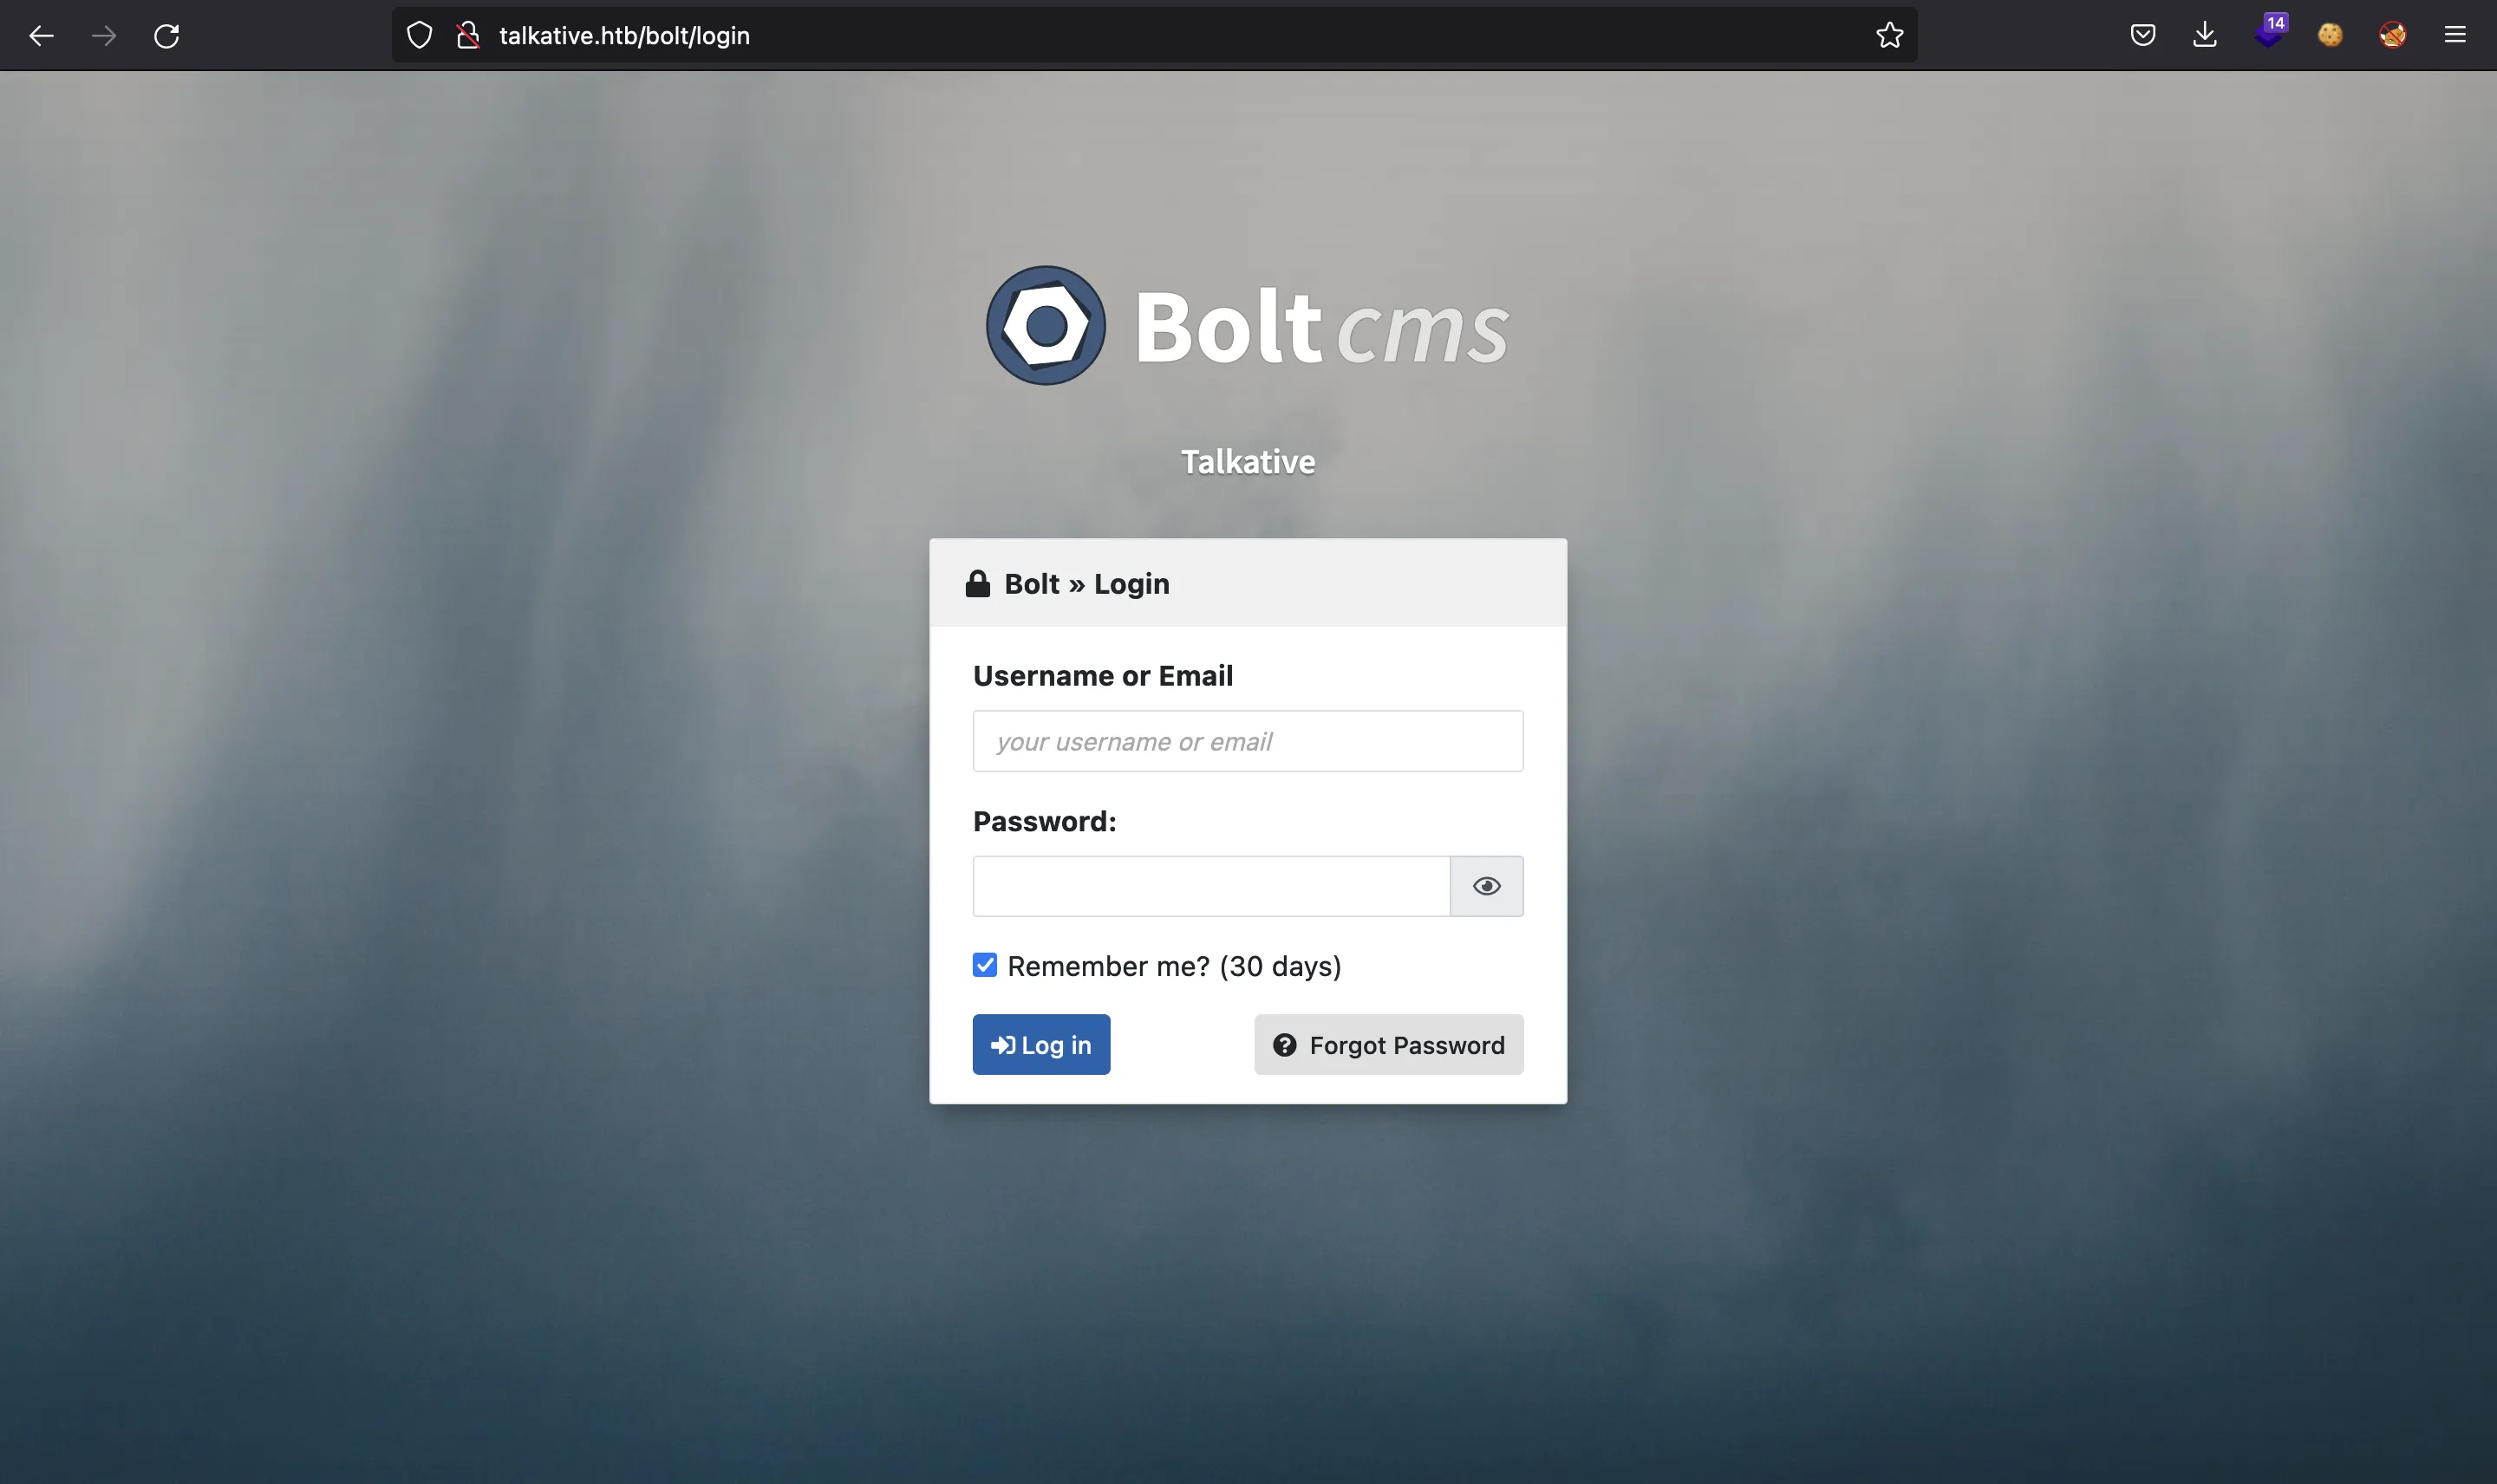The width and height of the screenshot is (2497, 1484).
Task: Click the Log in button
Action: coord(1041,1045)
